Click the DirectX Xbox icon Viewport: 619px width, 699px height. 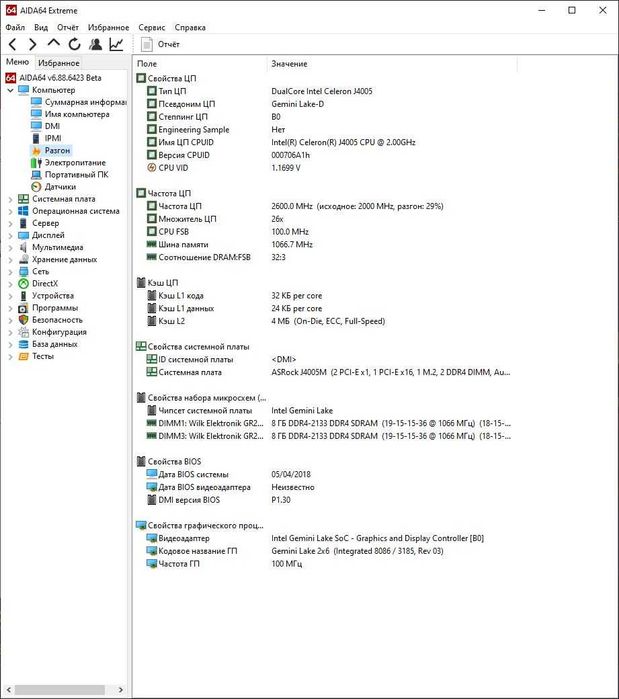[23, 284]
